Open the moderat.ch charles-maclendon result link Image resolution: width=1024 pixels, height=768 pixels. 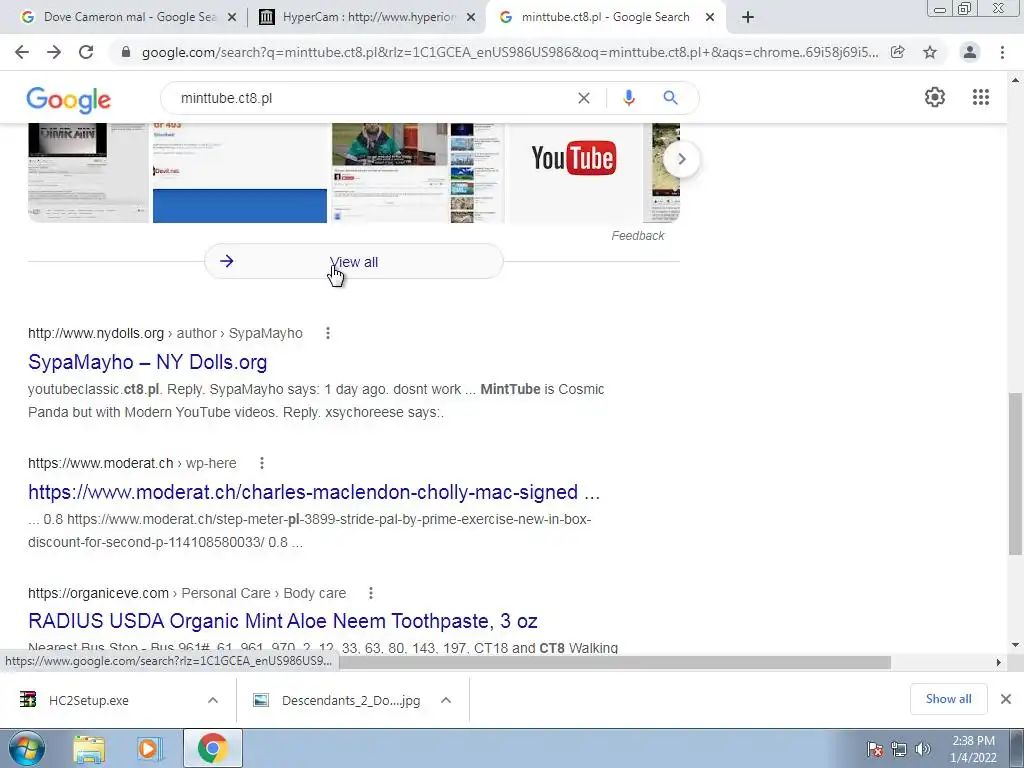313,492
